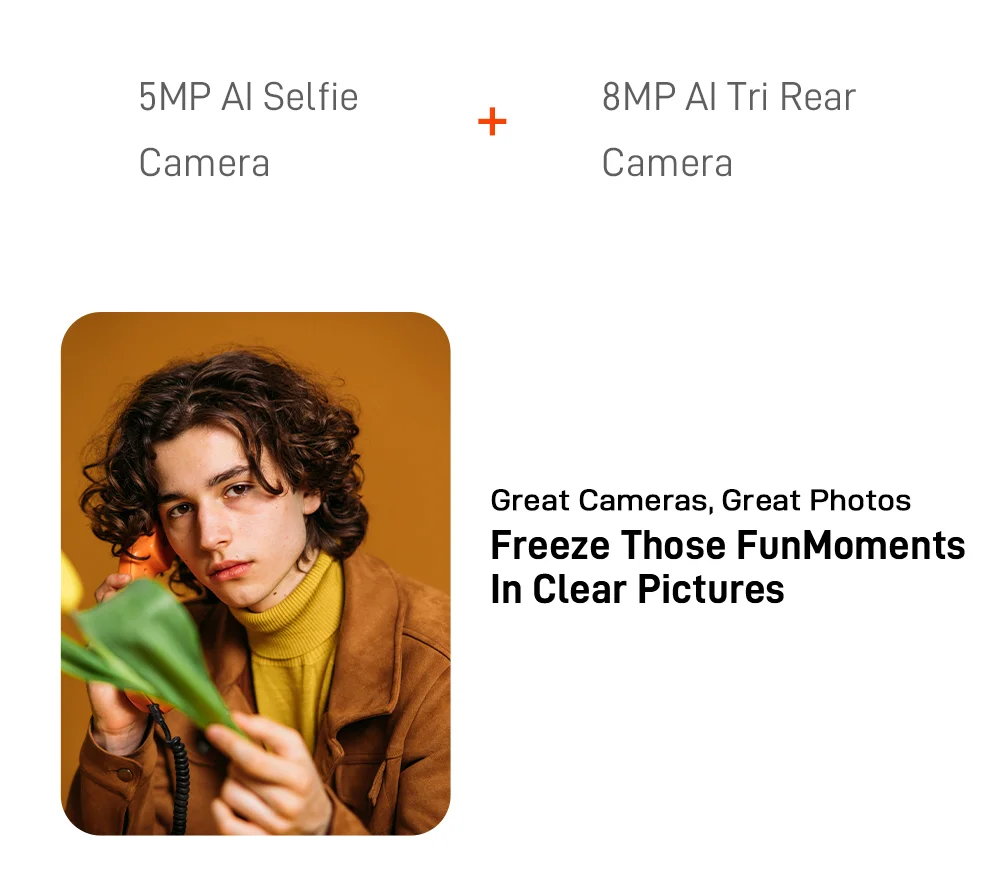Screen dimensions: 1000x872
Task: Click the brown jacket sleeve button
Action: coord(125,774)
